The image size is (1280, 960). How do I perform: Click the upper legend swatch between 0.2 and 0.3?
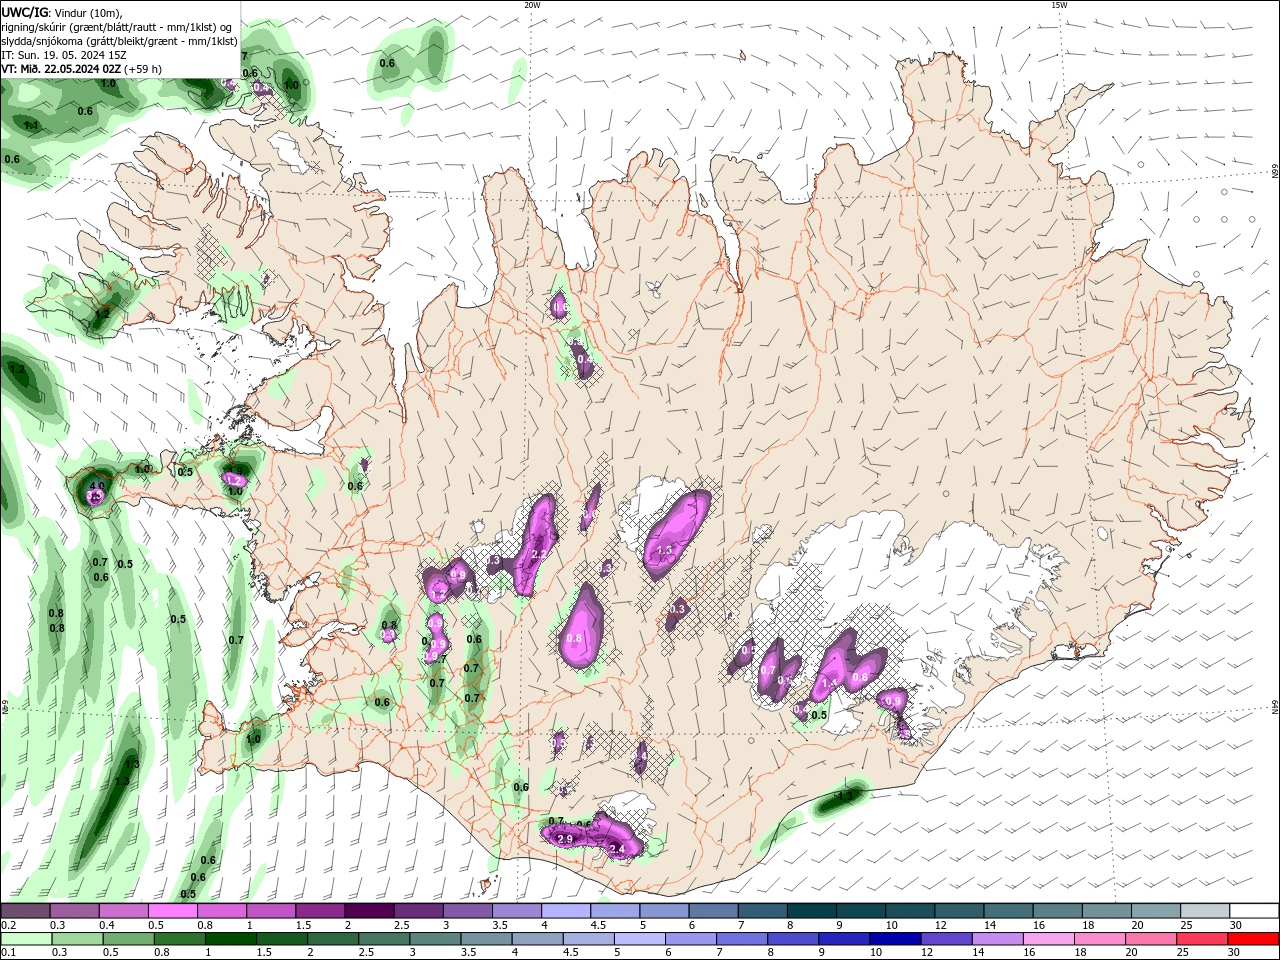[x=27, y=911]
